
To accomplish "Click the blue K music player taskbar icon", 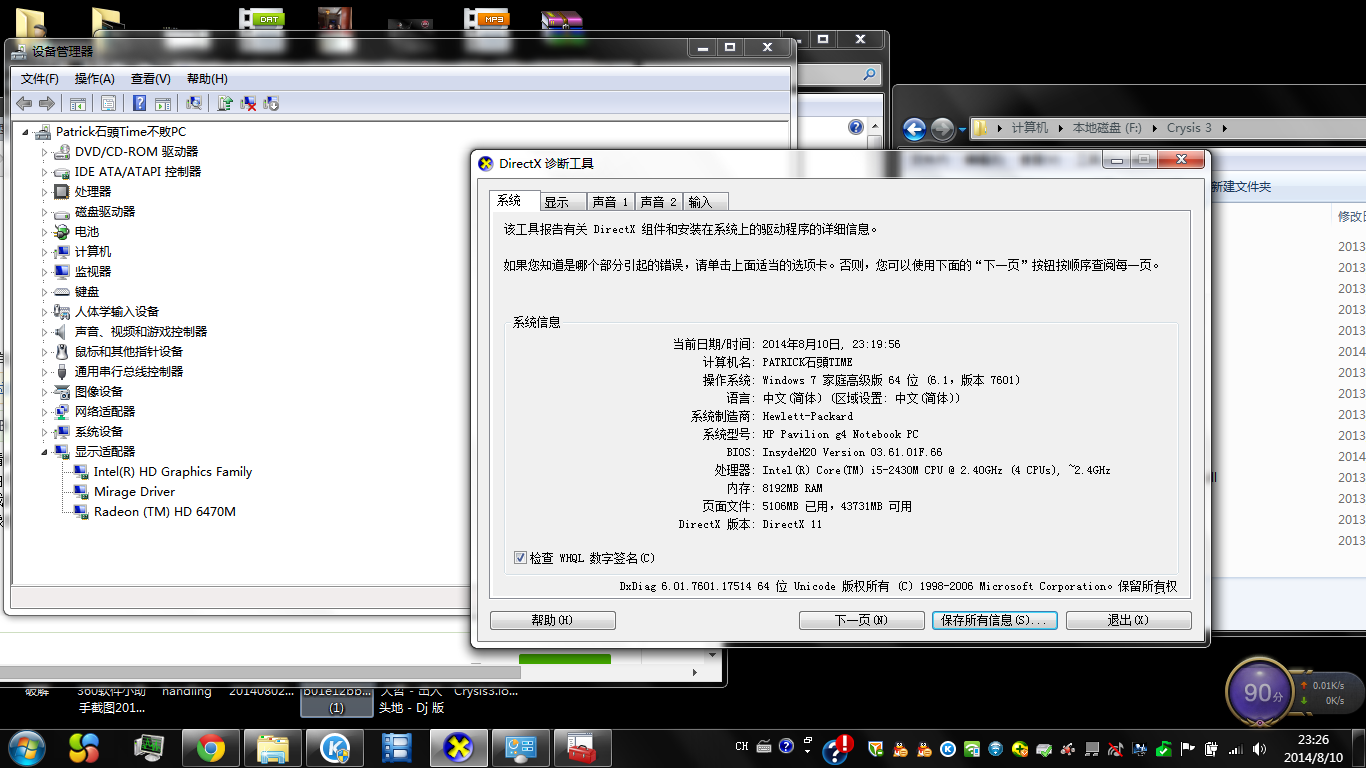I will pyautogui.click(x=335, y=747).
